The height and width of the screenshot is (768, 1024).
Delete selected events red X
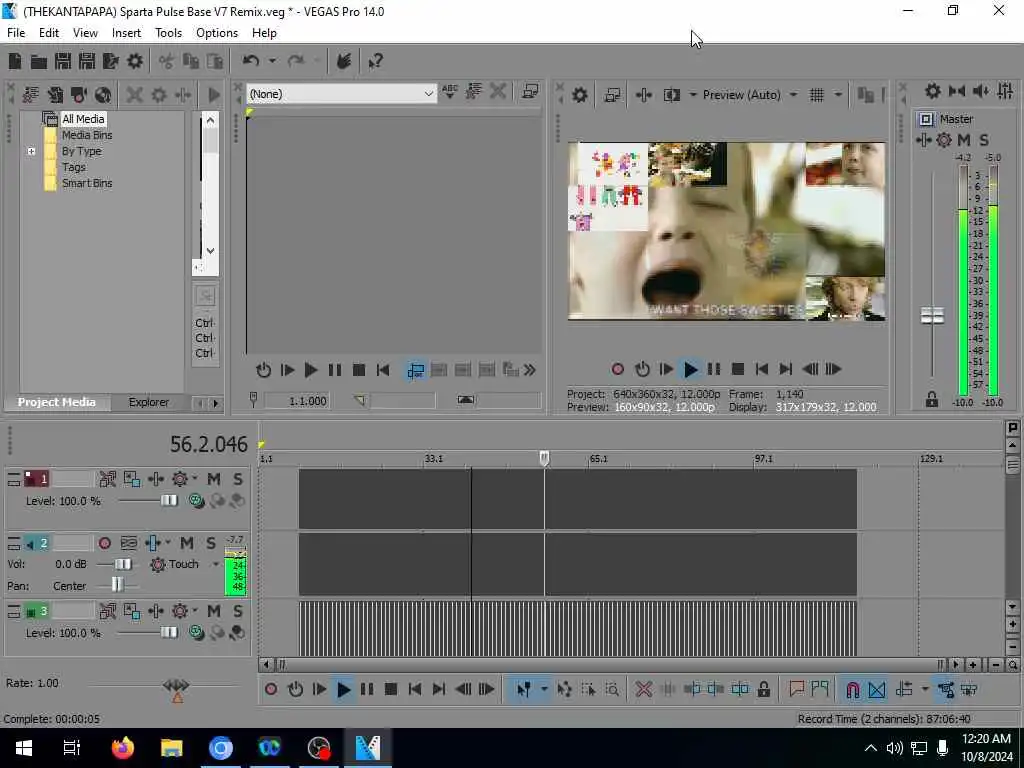coord(643,689)
